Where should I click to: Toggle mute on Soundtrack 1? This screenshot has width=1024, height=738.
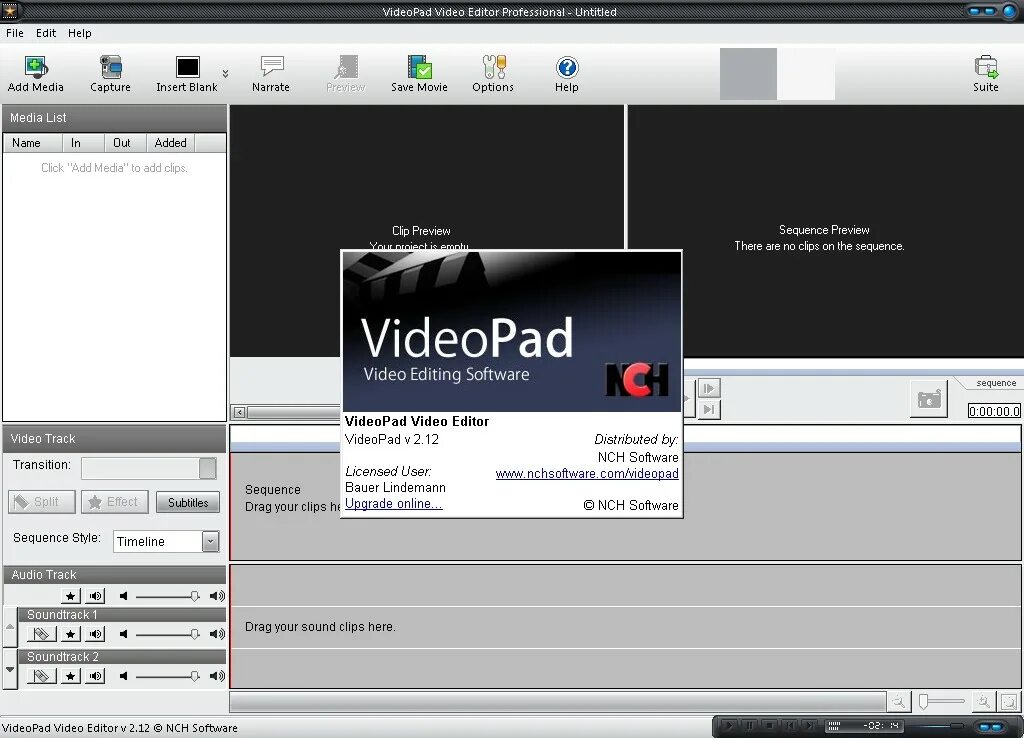pos(96,634)
